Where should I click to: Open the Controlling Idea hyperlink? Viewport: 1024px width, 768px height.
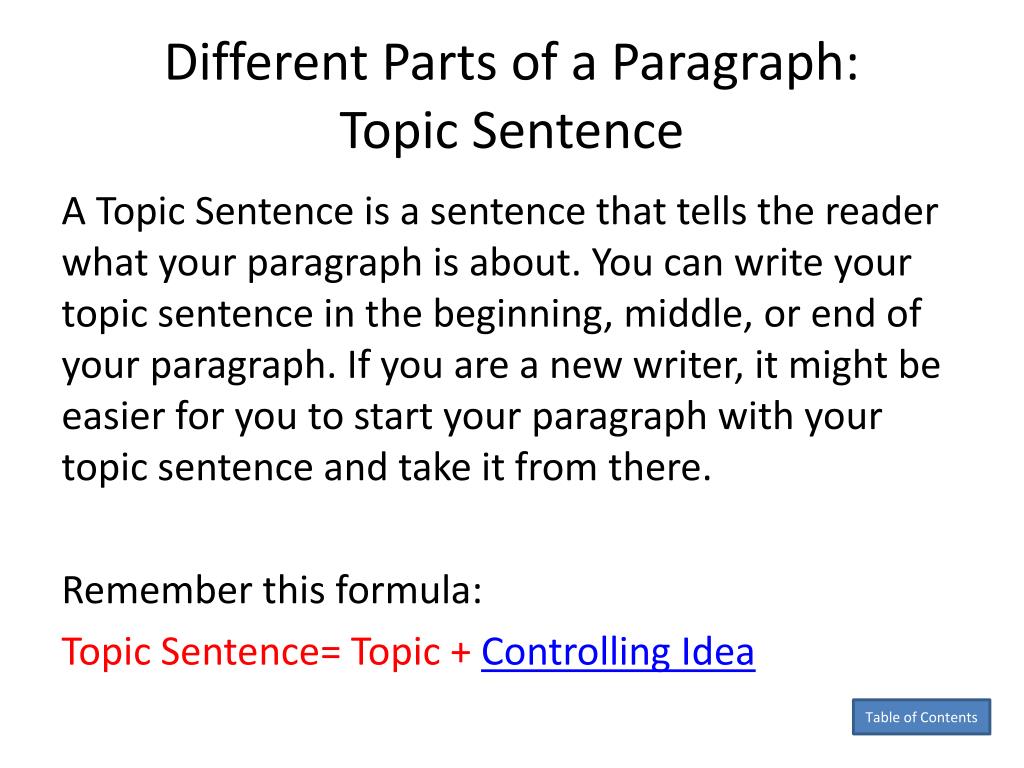point(618,652)
